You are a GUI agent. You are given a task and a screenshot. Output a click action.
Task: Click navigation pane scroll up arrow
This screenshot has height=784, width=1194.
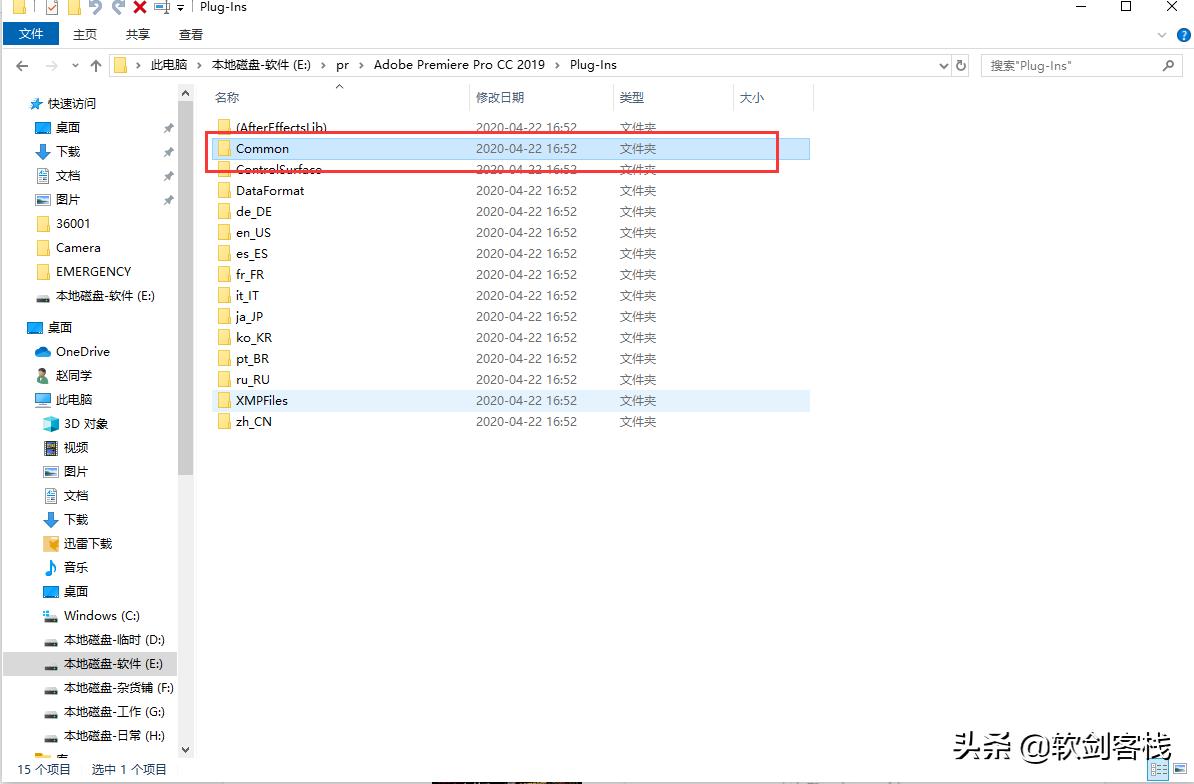pyautogui.click(x=185, y=93)
